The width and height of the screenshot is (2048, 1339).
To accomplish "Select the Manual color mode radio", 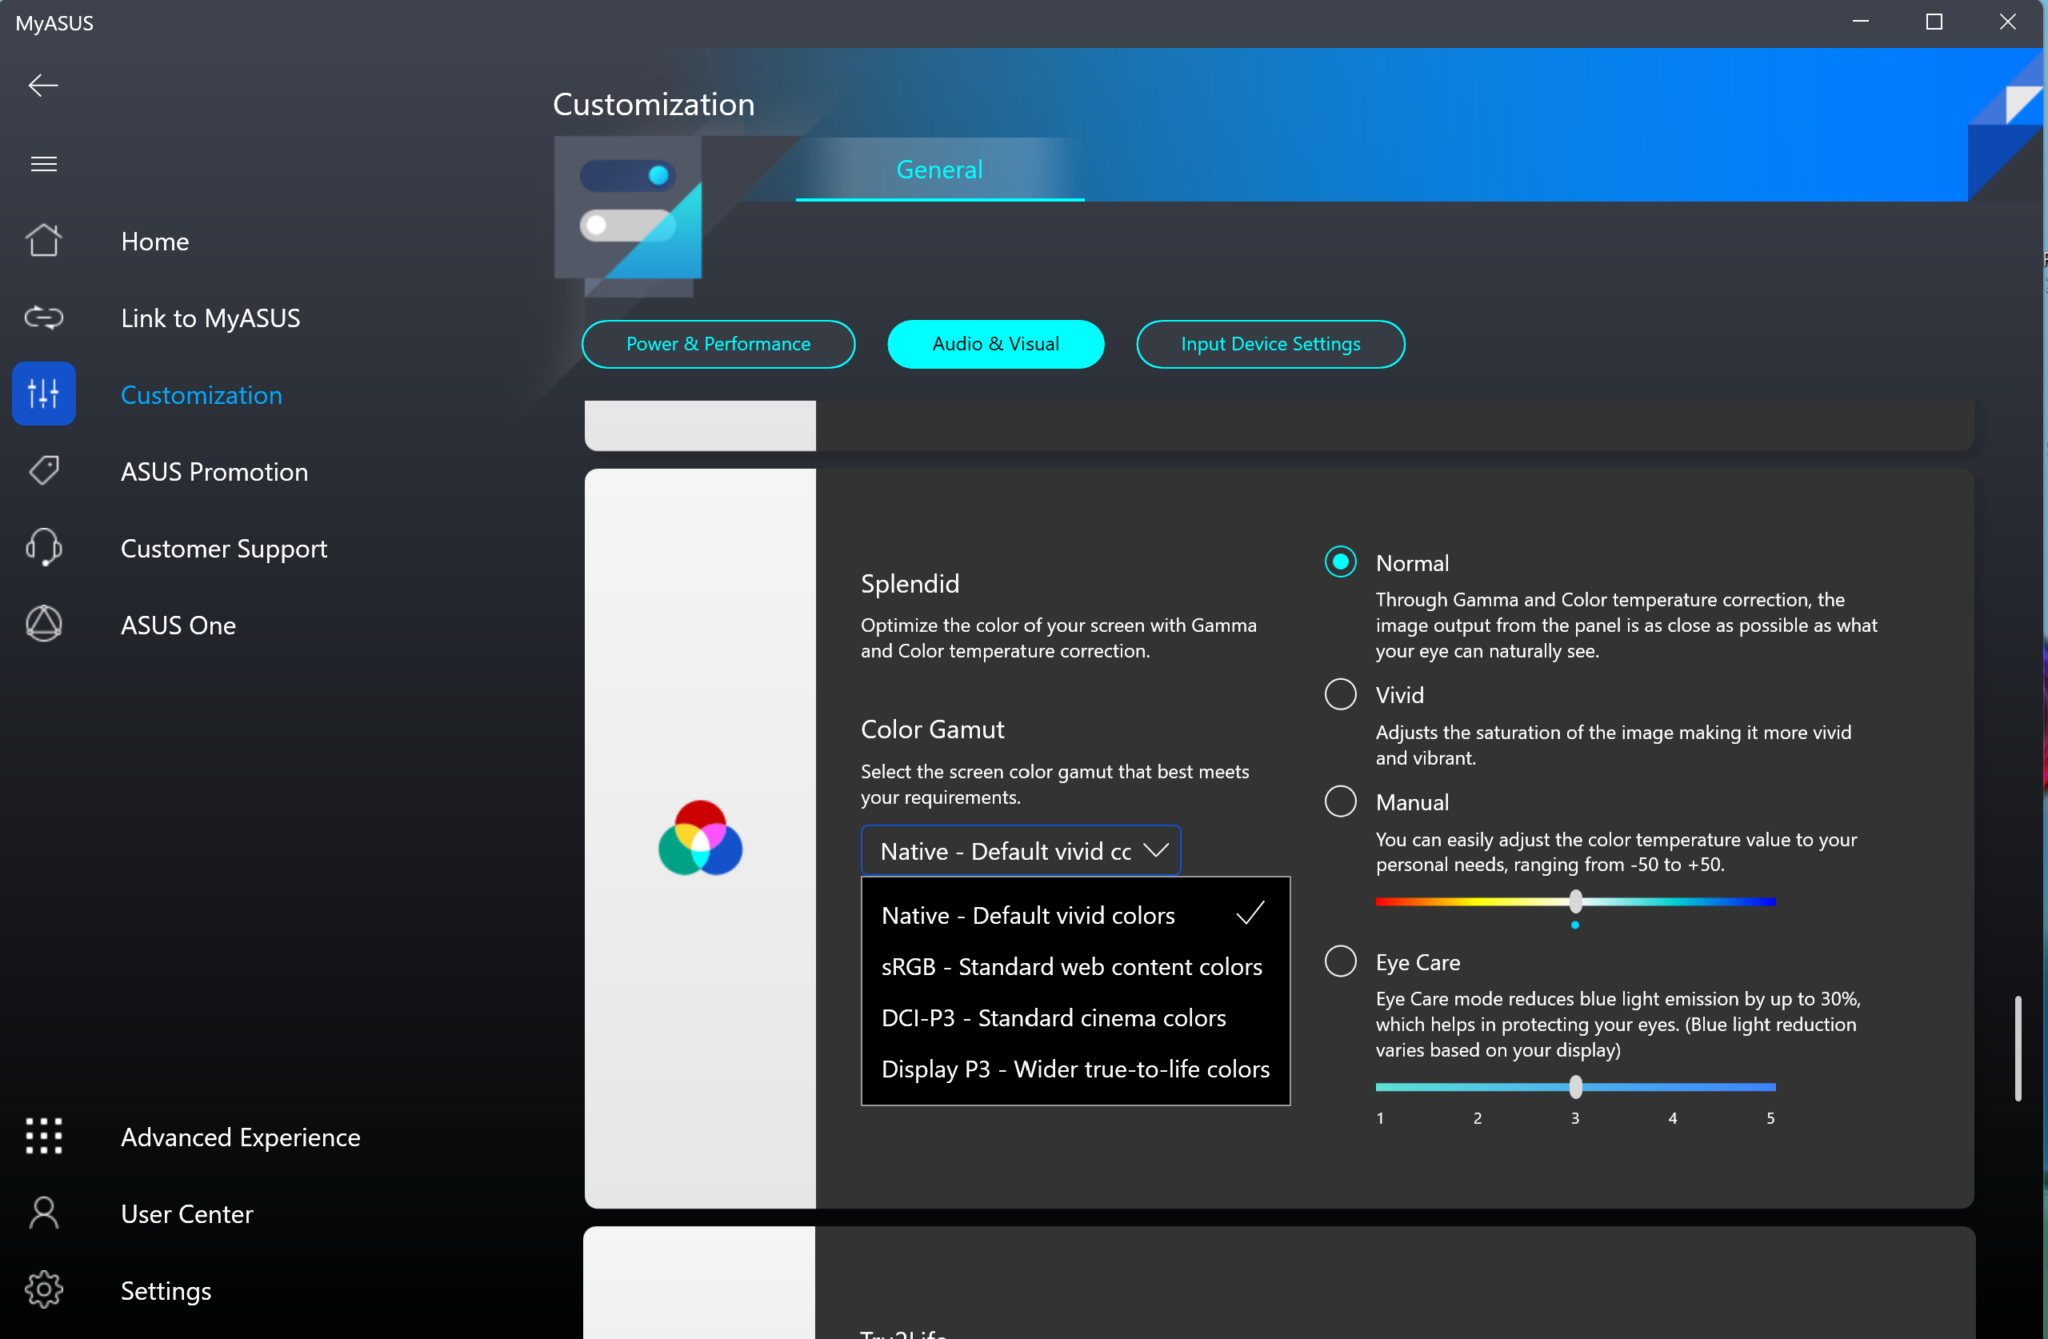I will coord(1340,801).
